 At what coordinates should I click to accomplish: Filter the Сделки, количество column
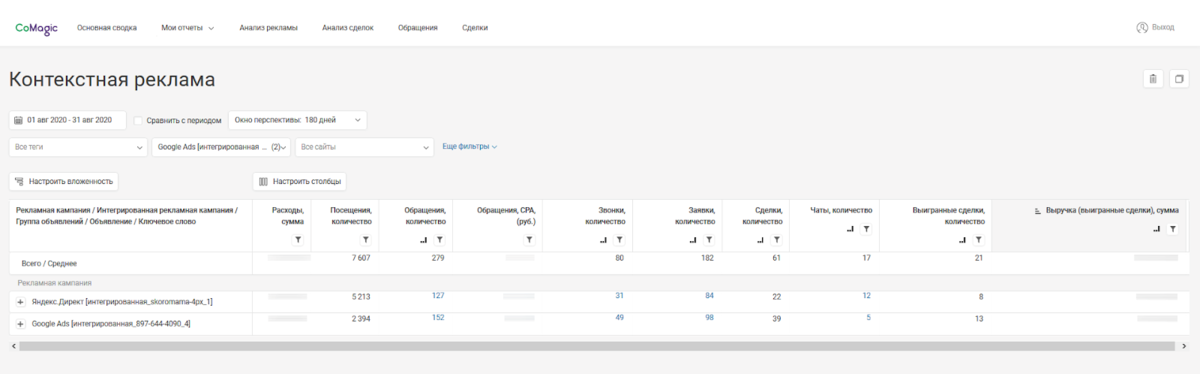click(x=776, y=240)
